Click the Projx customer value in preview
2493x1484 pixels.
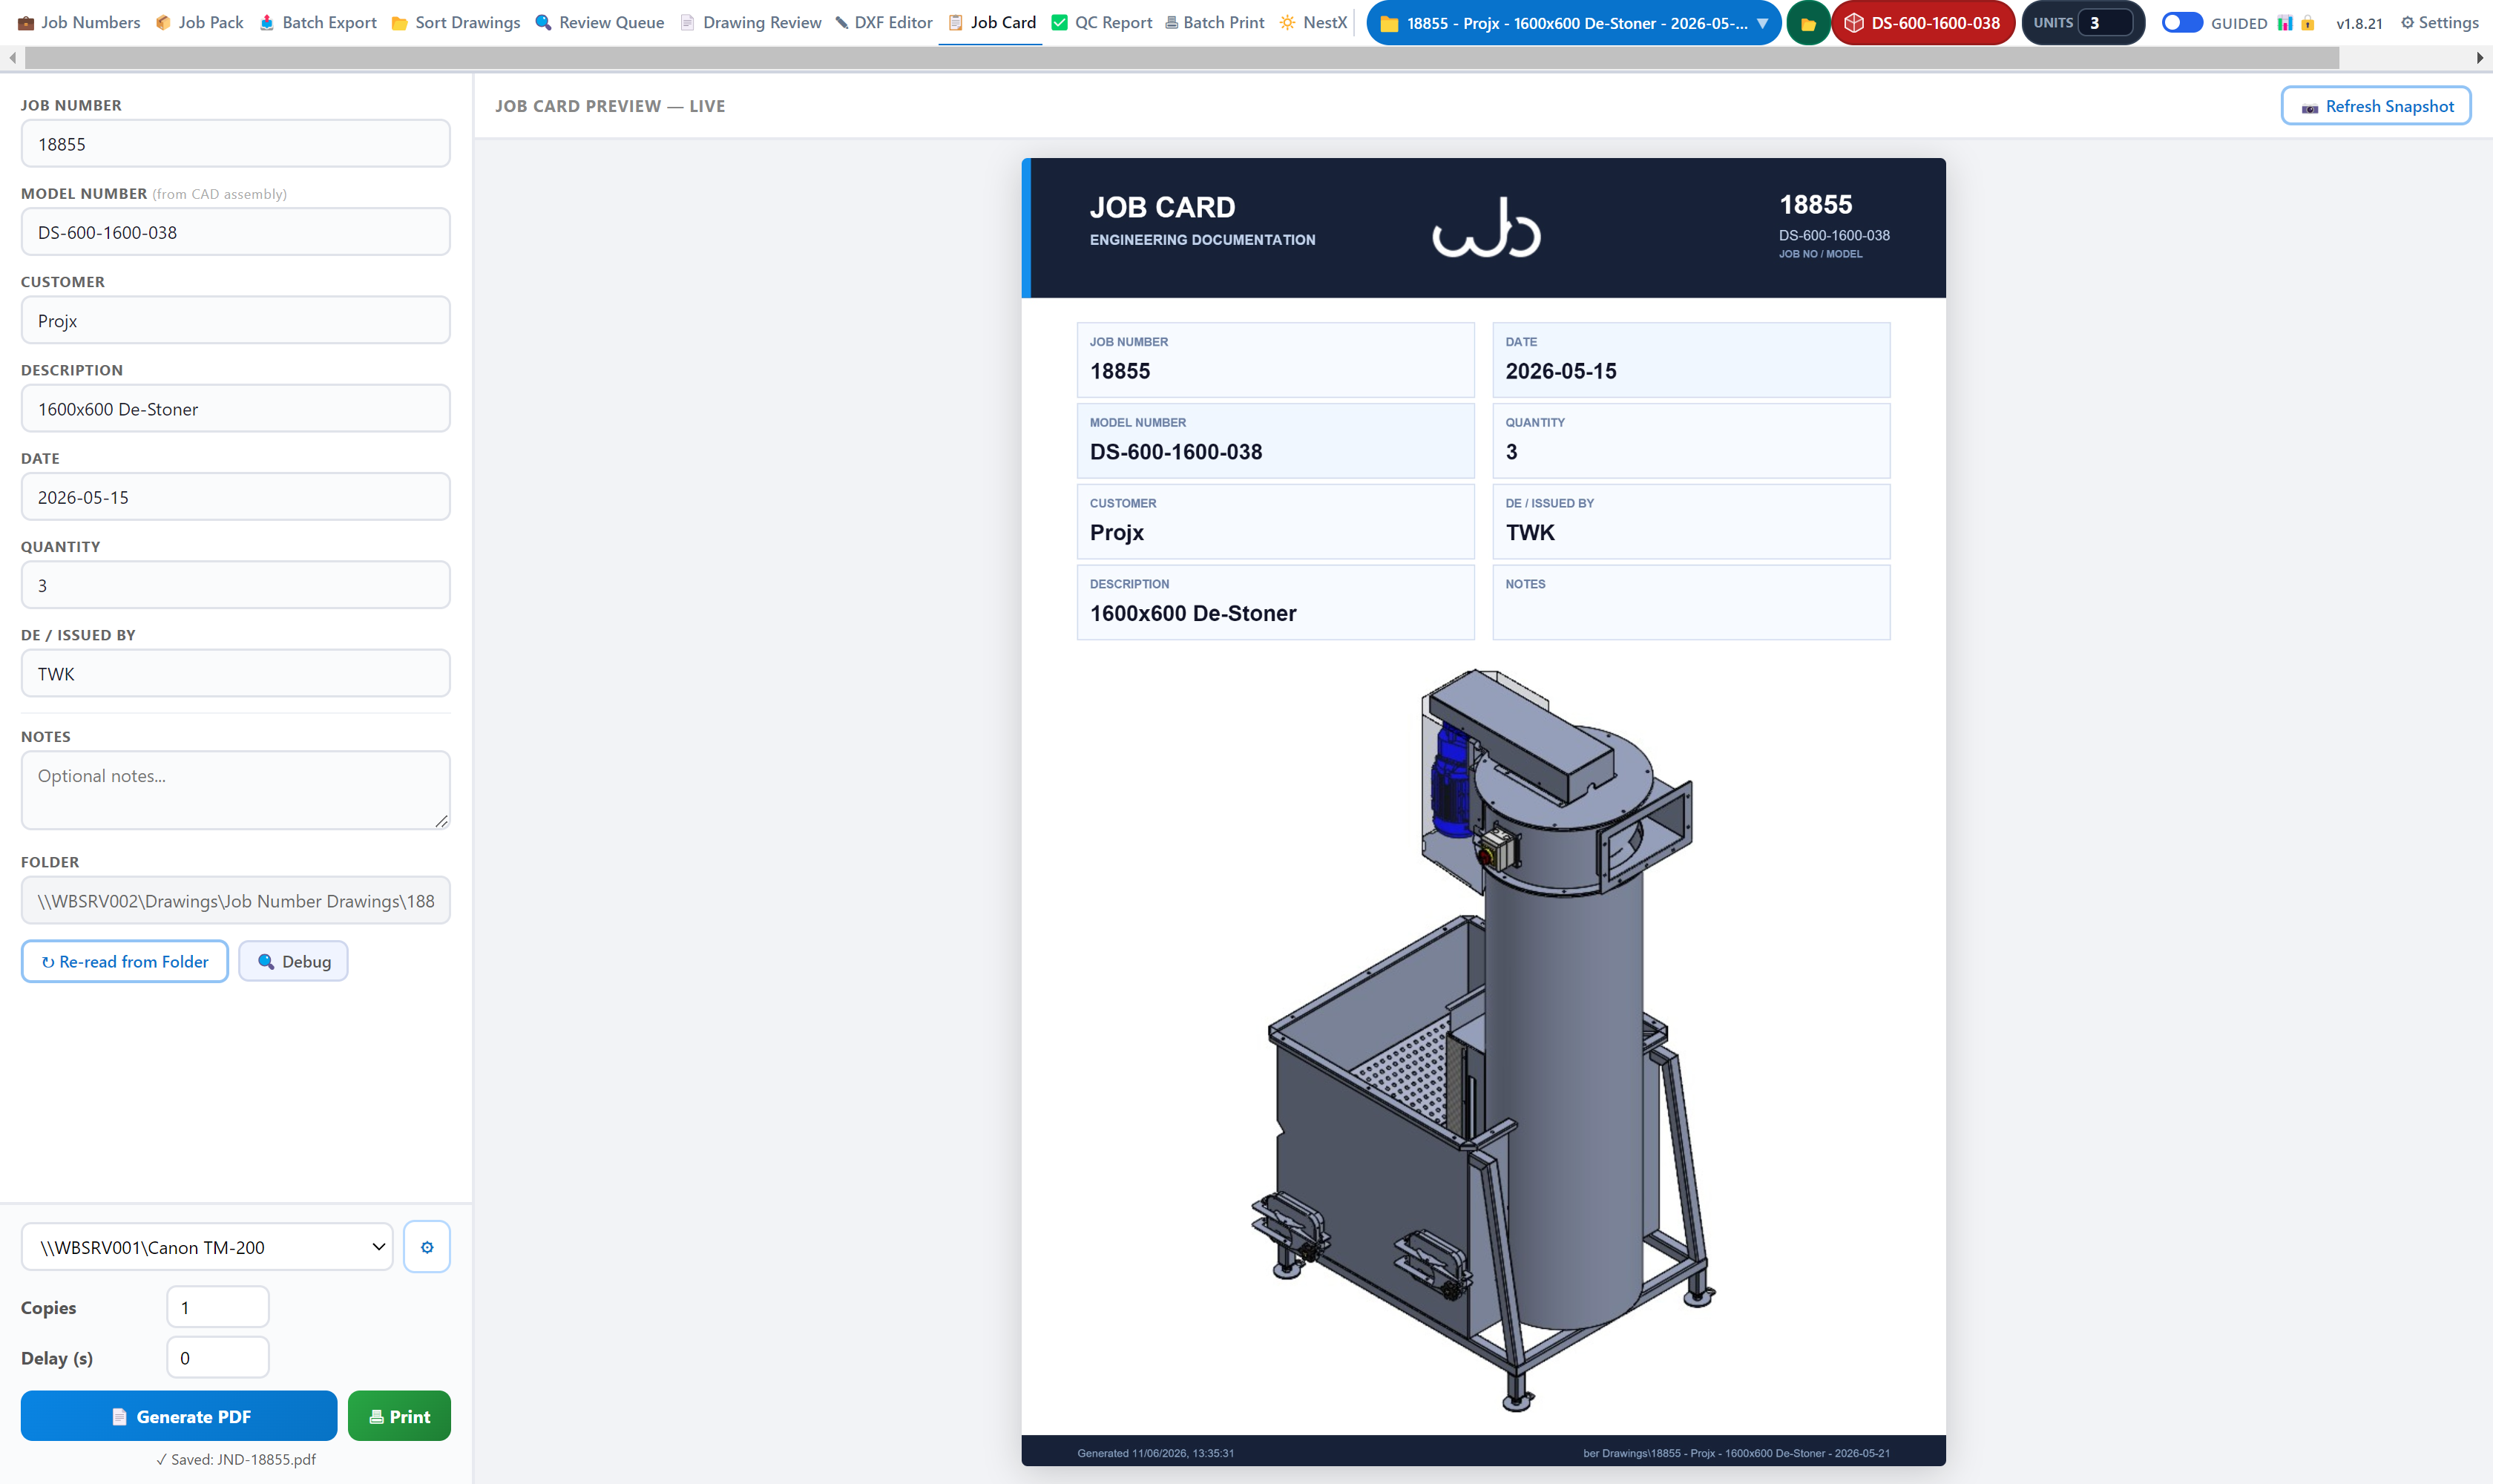1116,532
